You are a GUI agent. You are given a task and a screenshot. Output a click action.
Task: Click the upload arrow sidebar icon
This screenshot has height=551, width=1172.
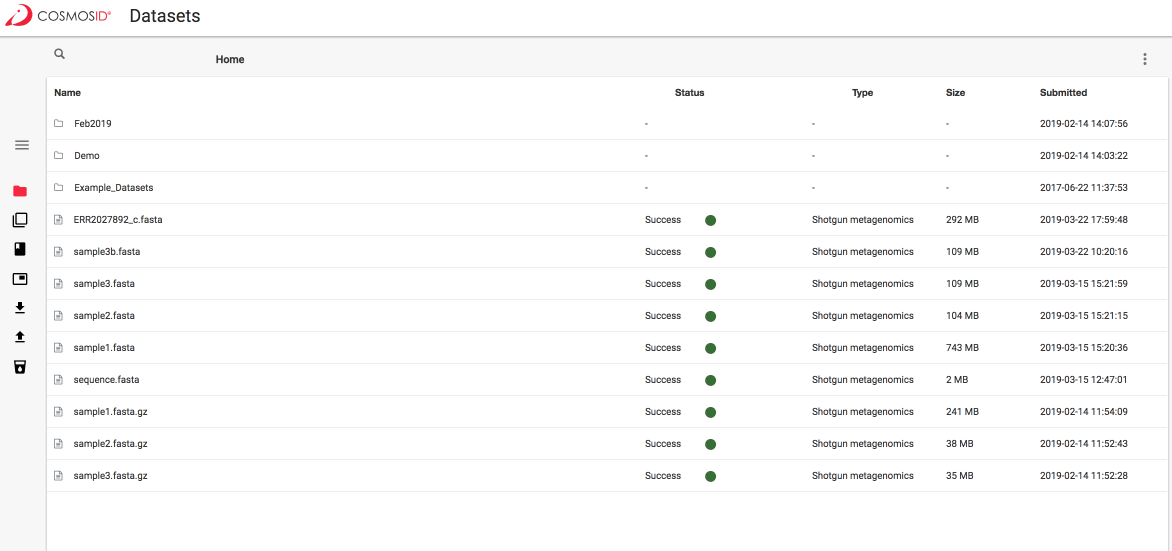click(20, 337)
